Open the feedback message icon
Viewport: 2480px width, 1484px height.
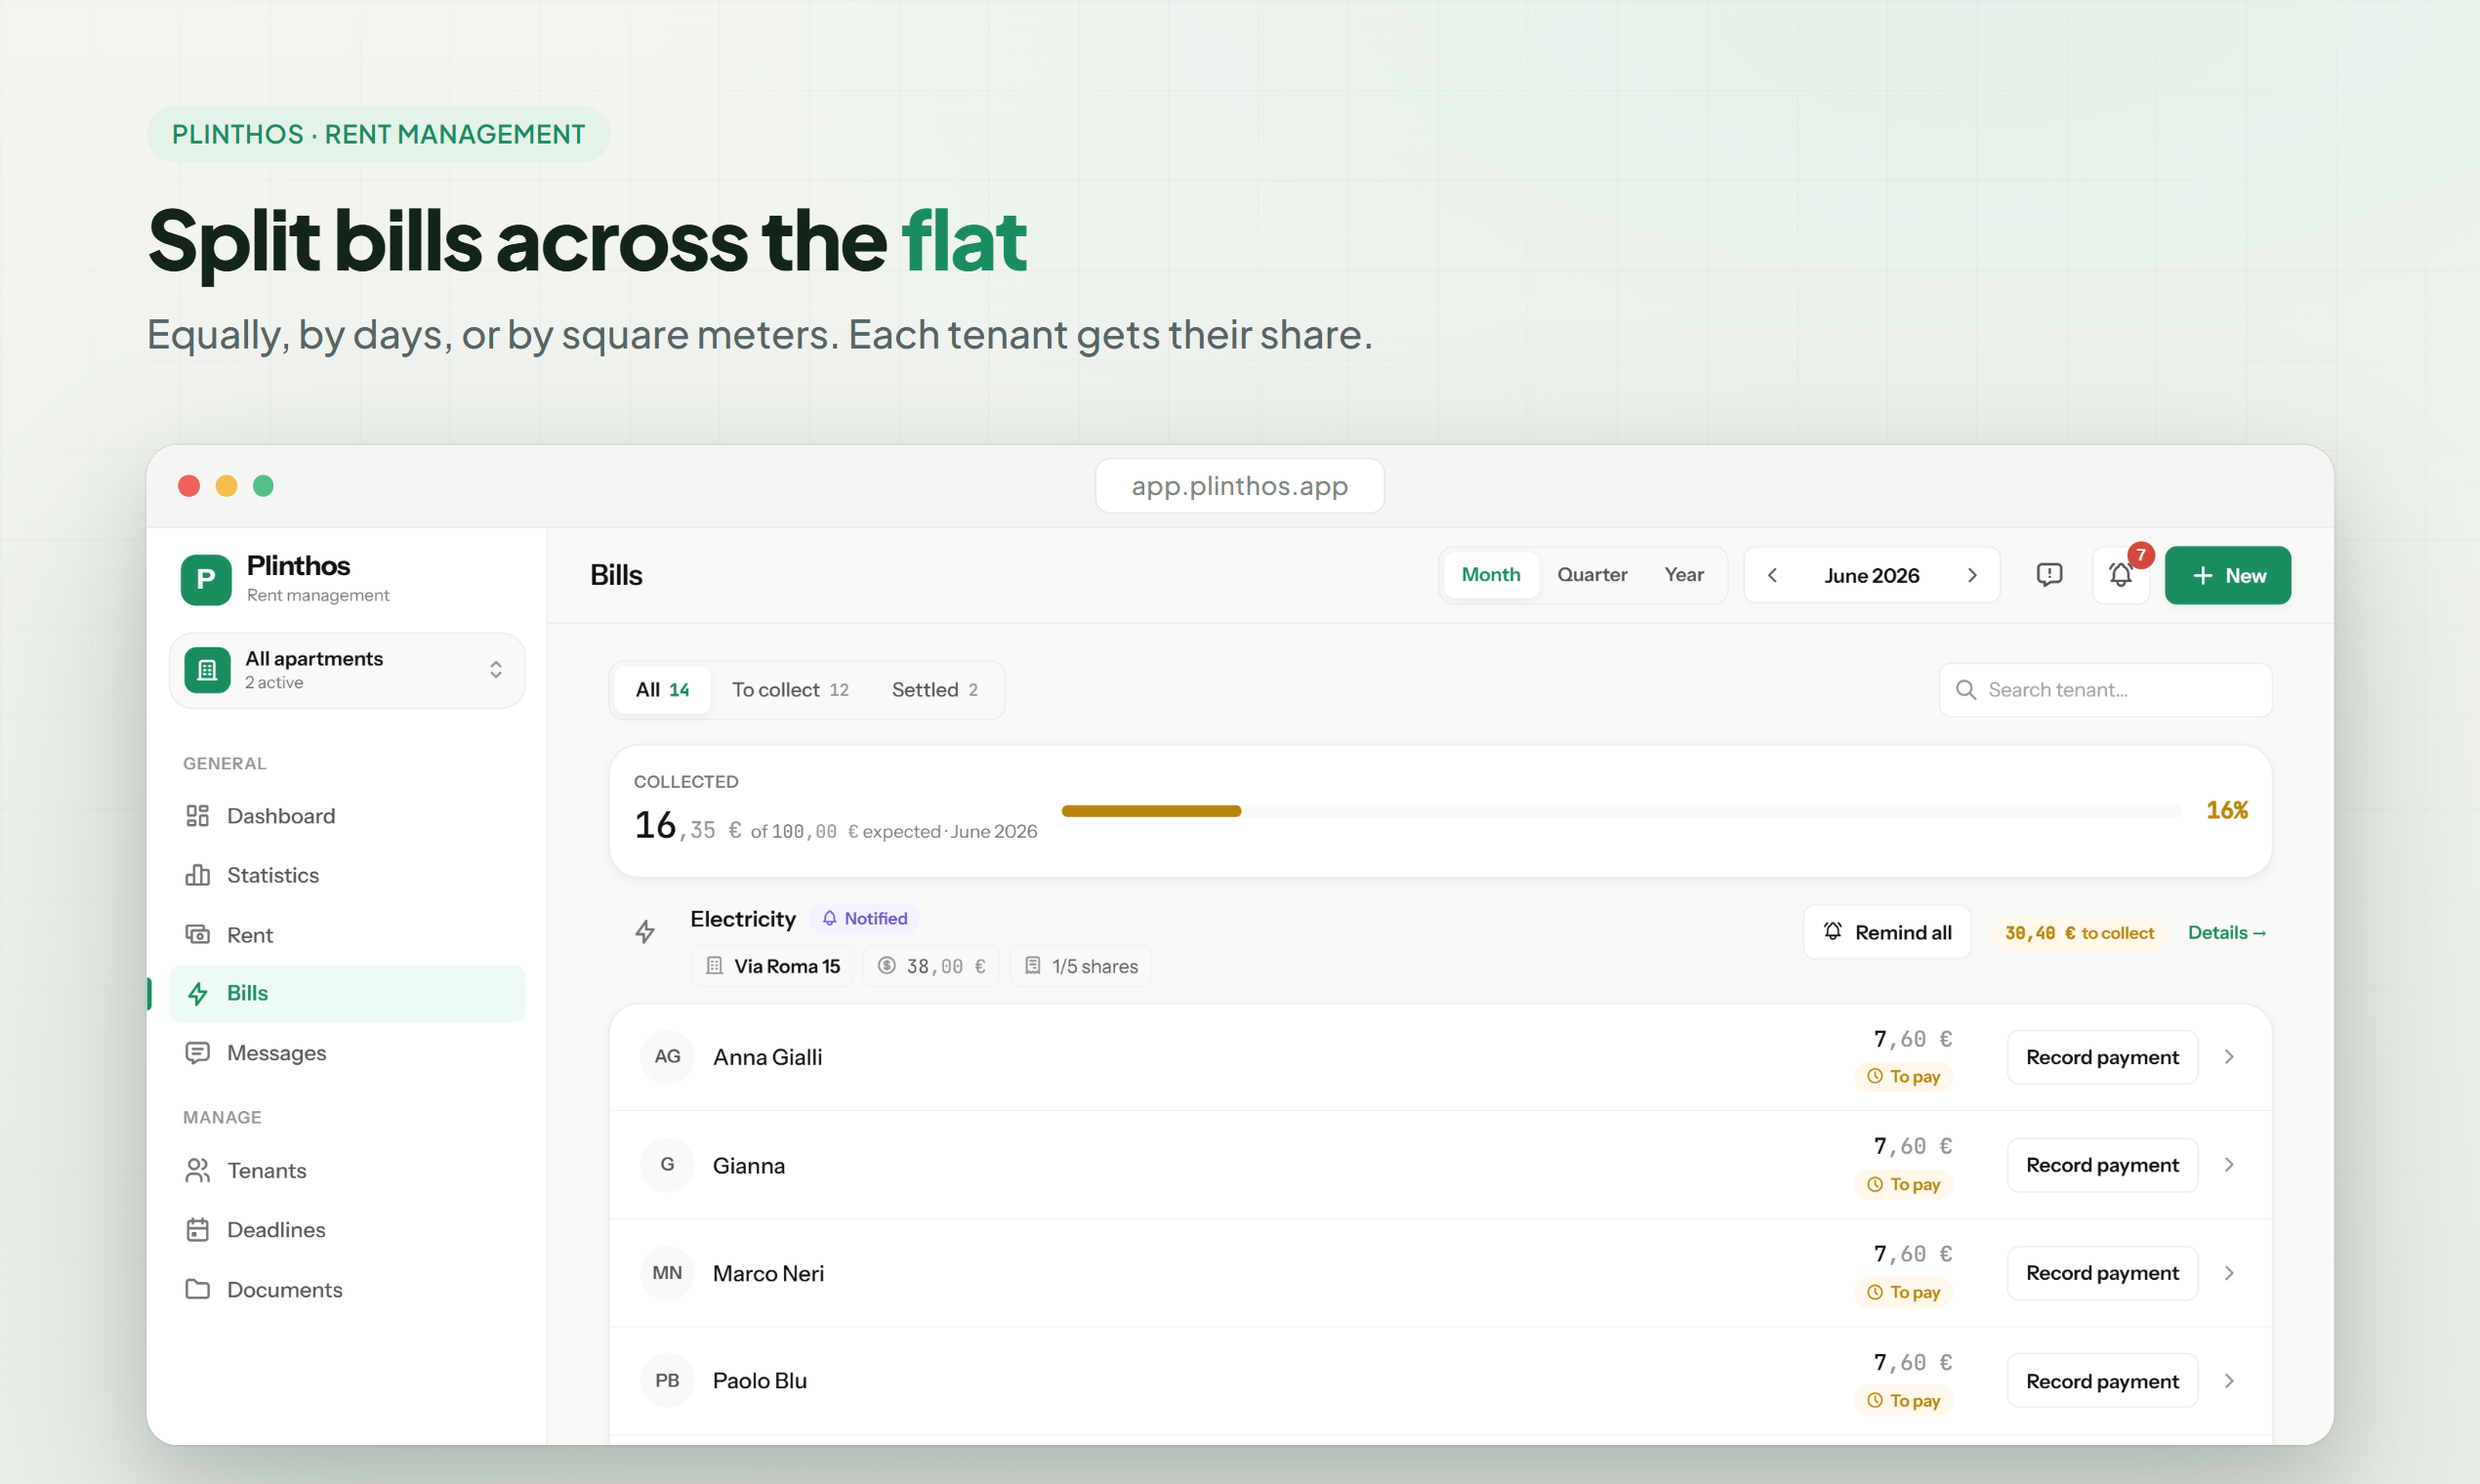click(2049, 575)
